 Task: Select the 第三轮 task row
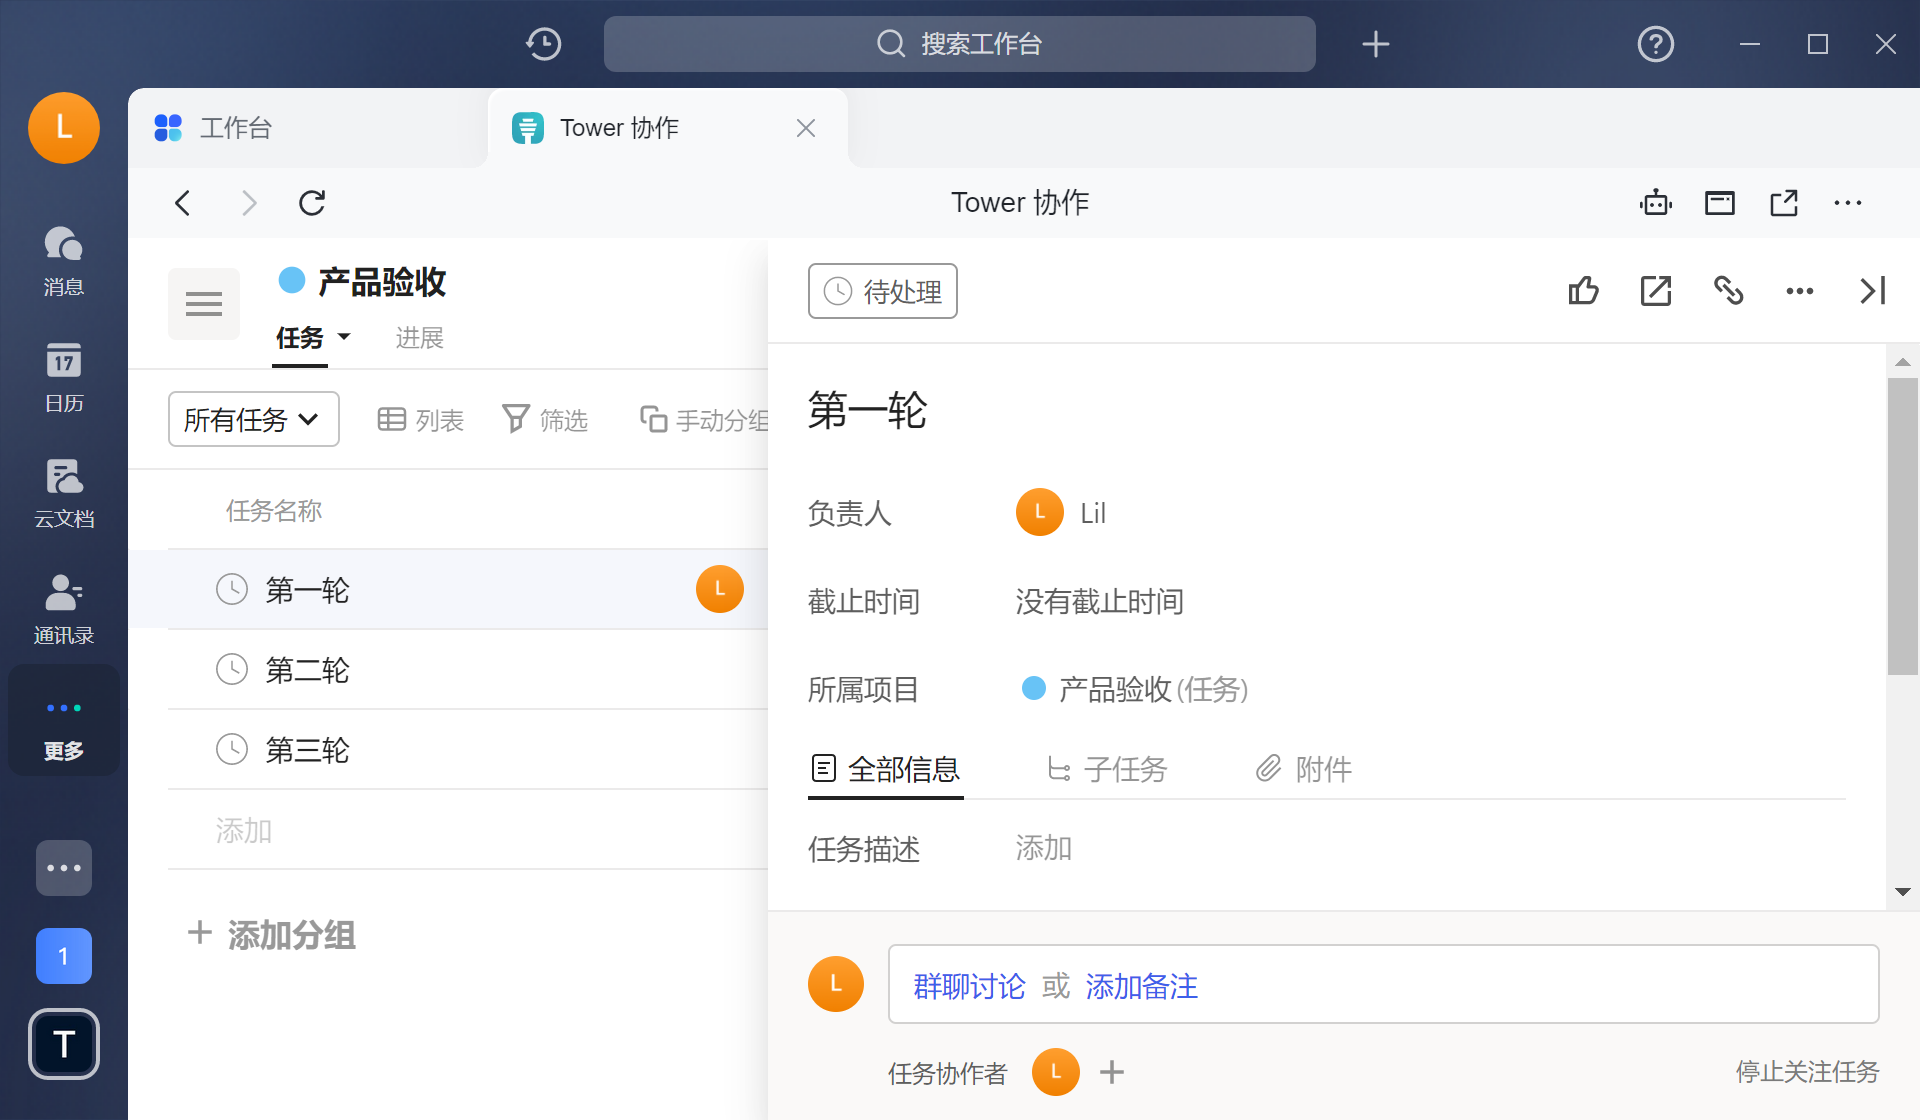pos(468,750)
